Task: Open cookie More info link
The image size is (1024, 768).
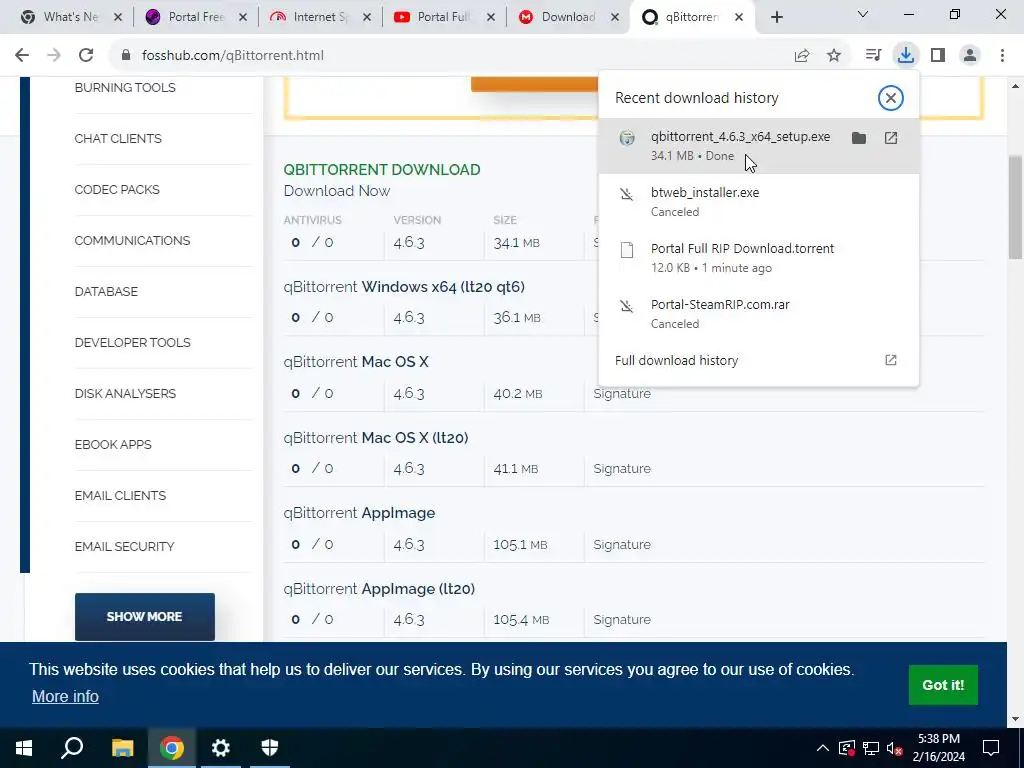Action: point(65,696)
